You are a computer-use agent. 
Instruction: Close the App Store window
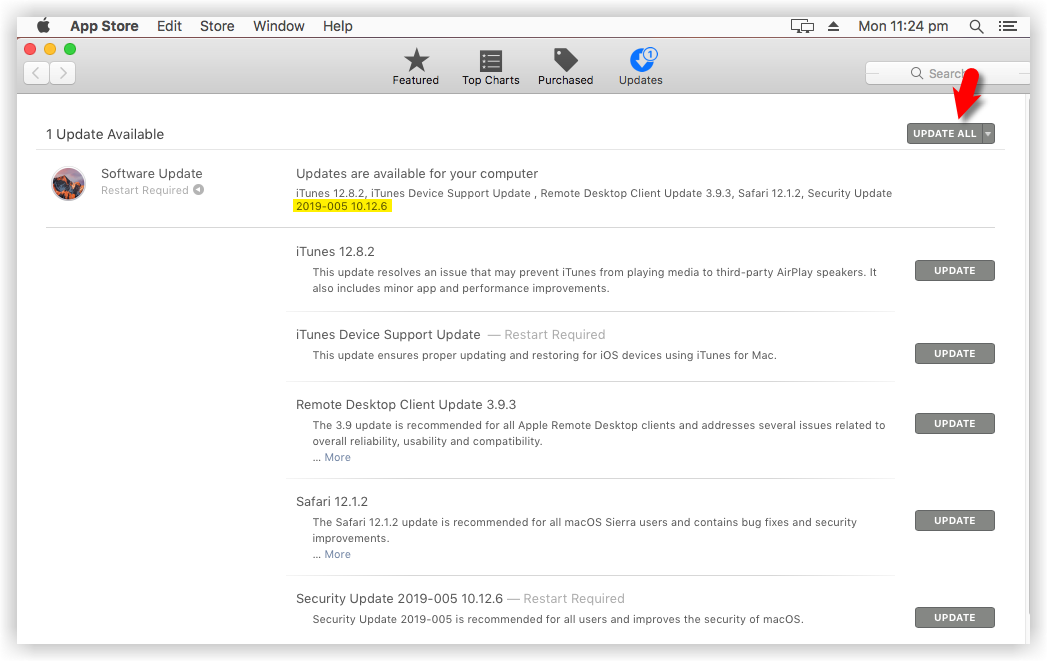30,49
